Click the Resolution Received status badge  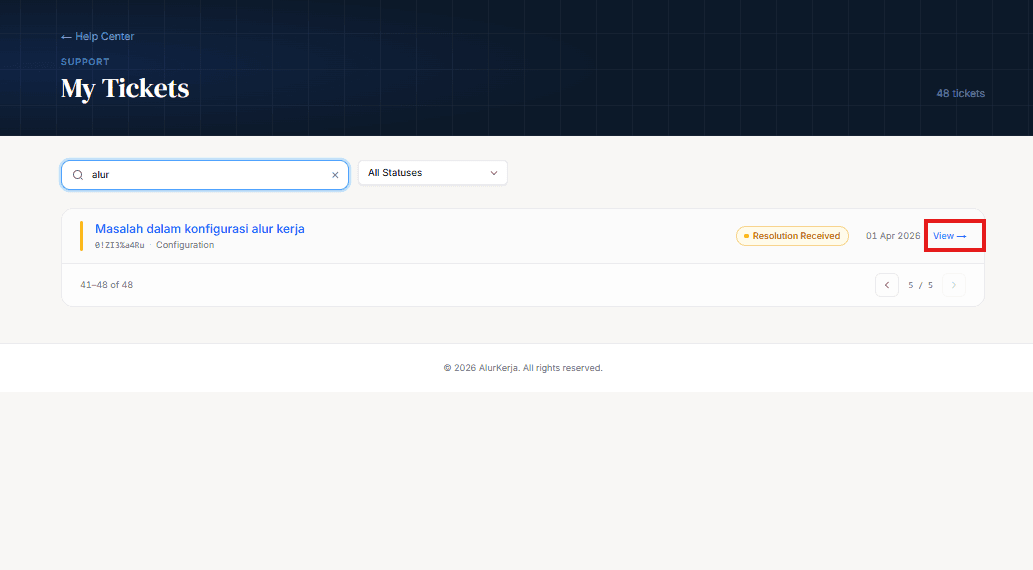click(x=793, y=236)
